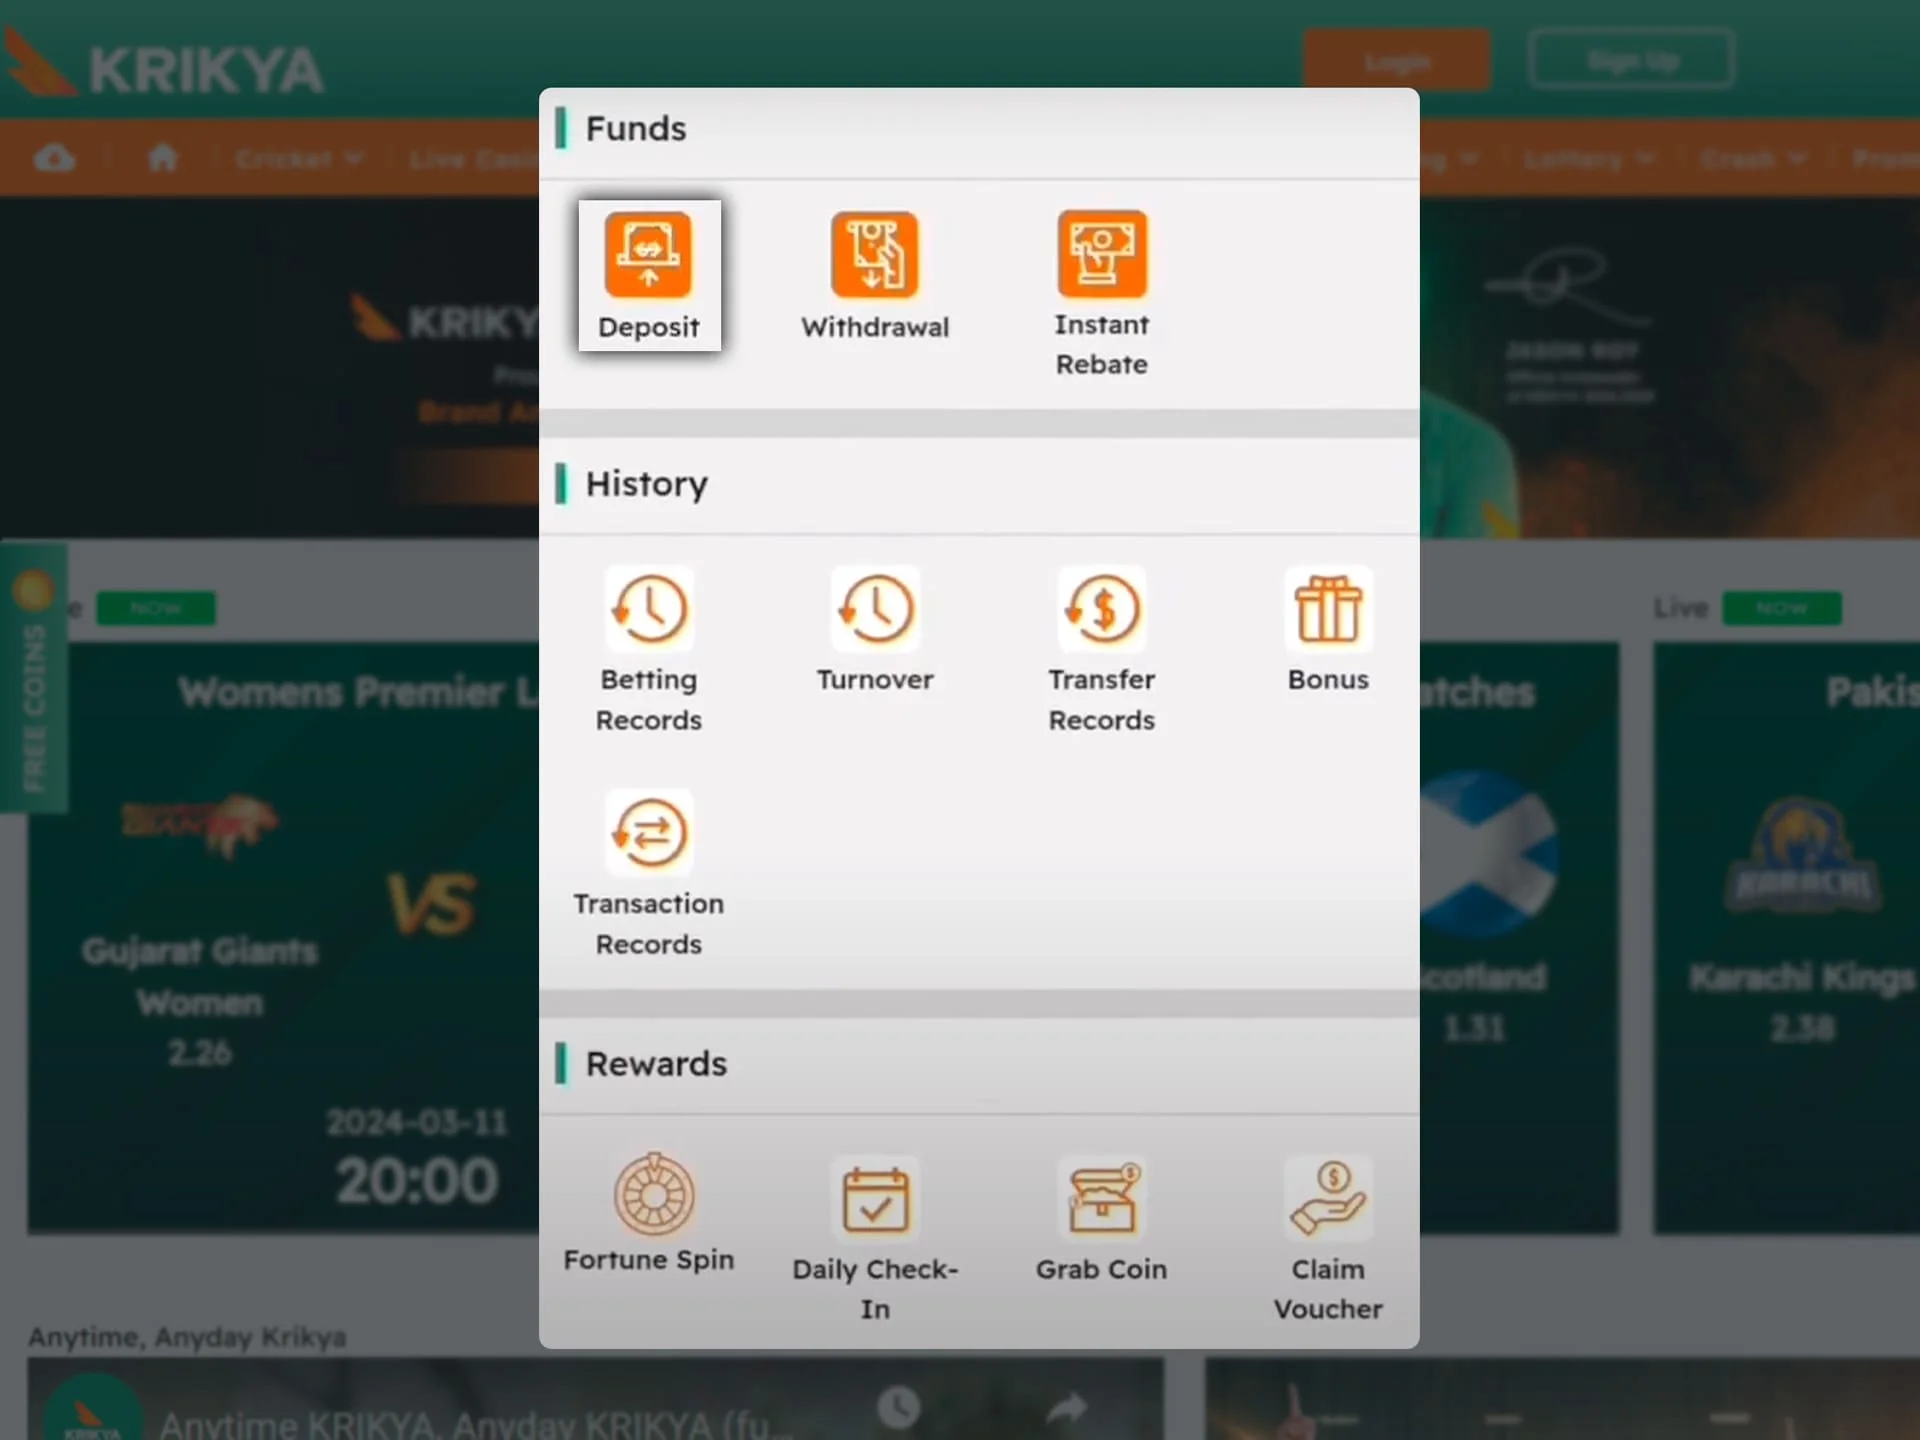Expand the Cricket menu dropdown
Viewport: 1920px width, 1440px height.
(299, 158)
